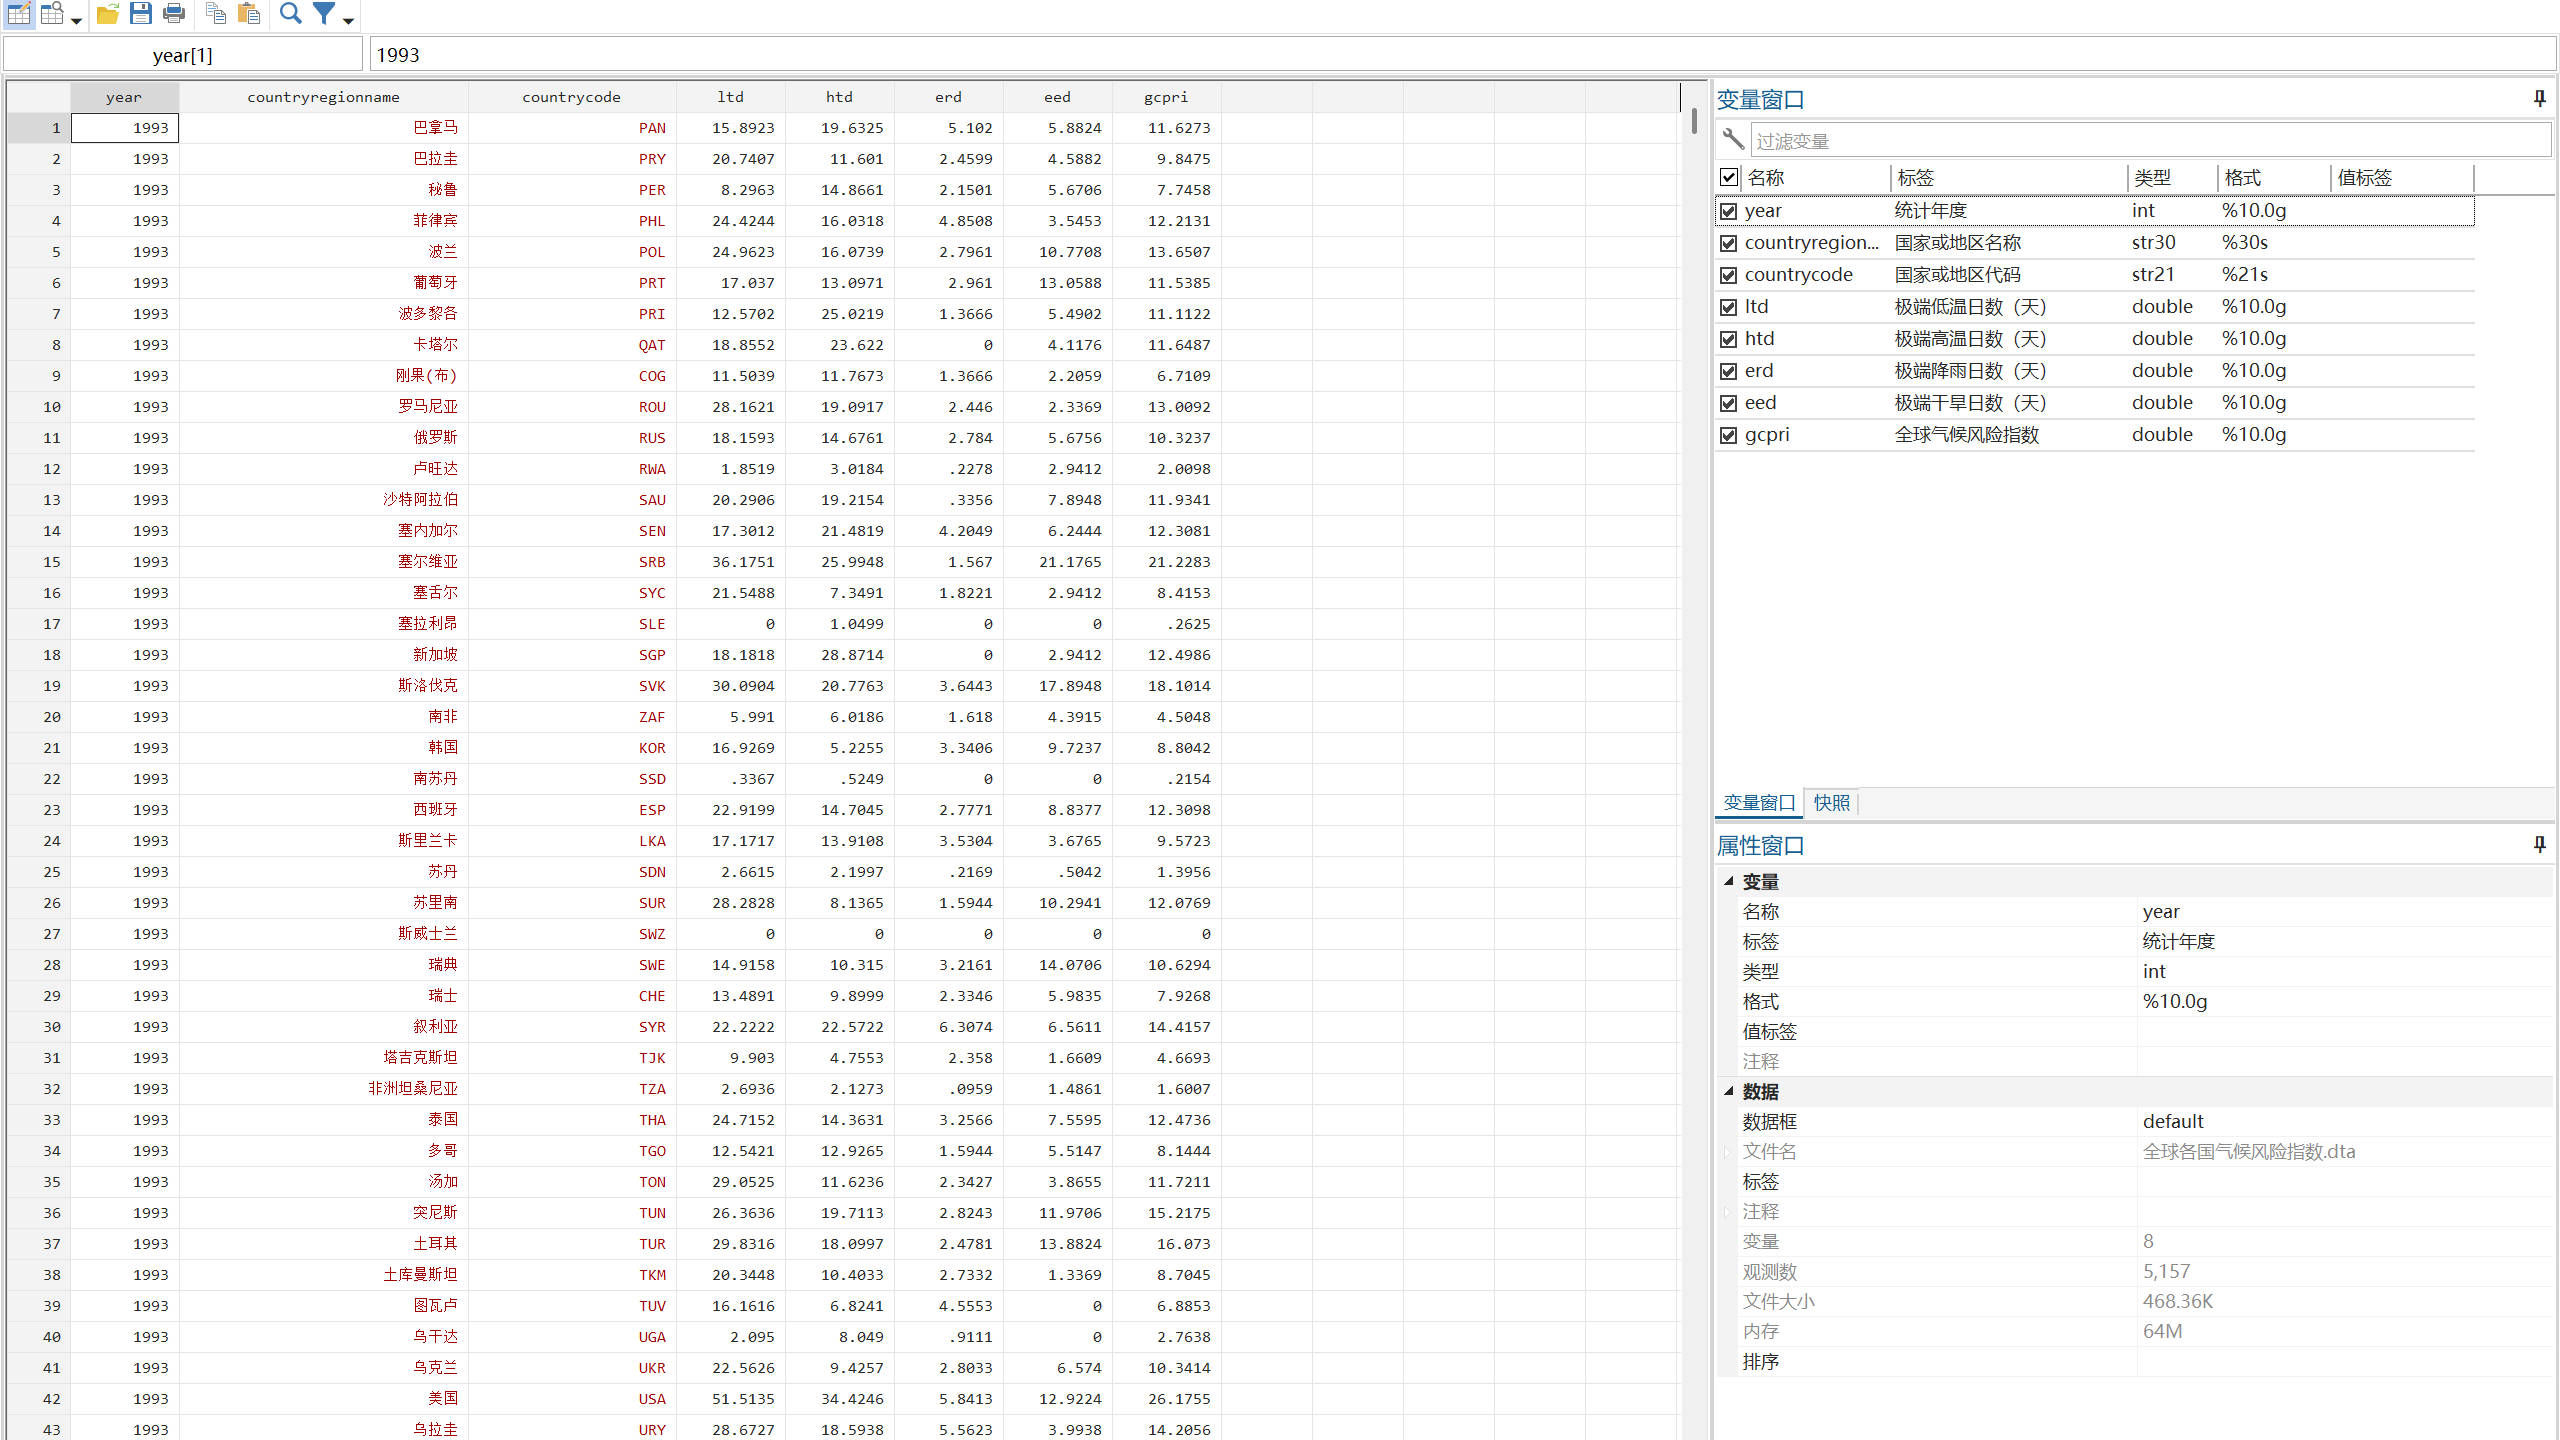Print data using printer icon

click(174, 14)
